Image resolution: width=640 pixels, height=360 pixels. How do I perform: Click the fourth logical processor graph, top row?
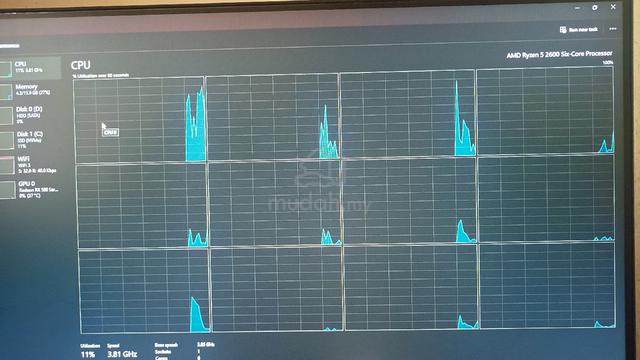point(545,111)
